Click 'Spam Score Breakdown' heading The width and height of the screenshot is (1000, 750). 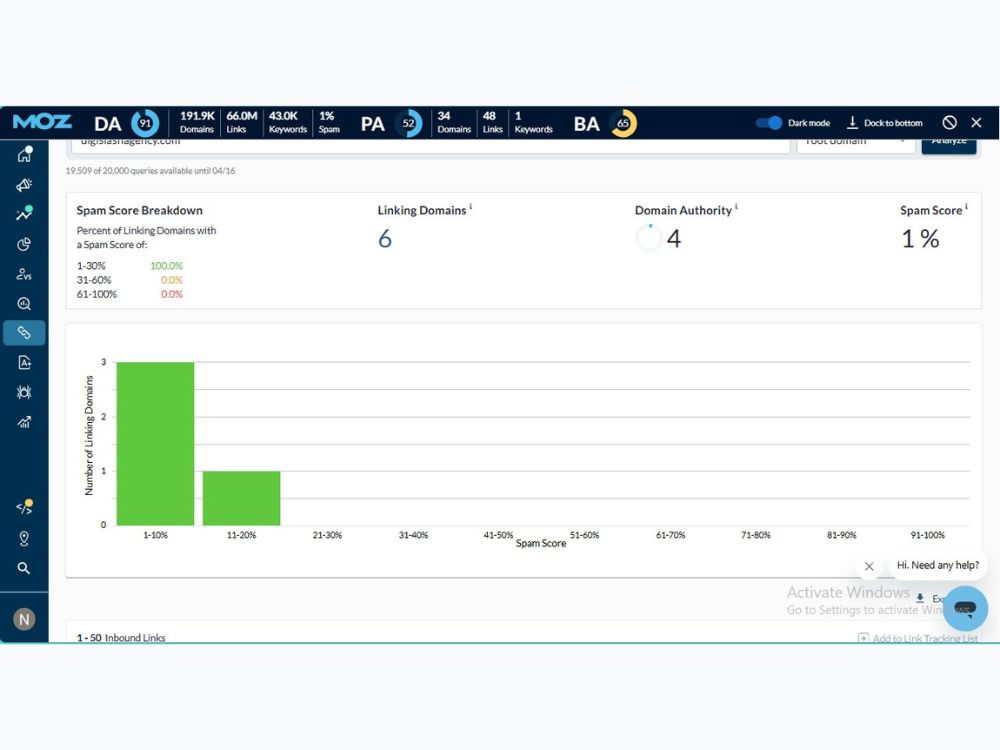click(x=140, y=210)
